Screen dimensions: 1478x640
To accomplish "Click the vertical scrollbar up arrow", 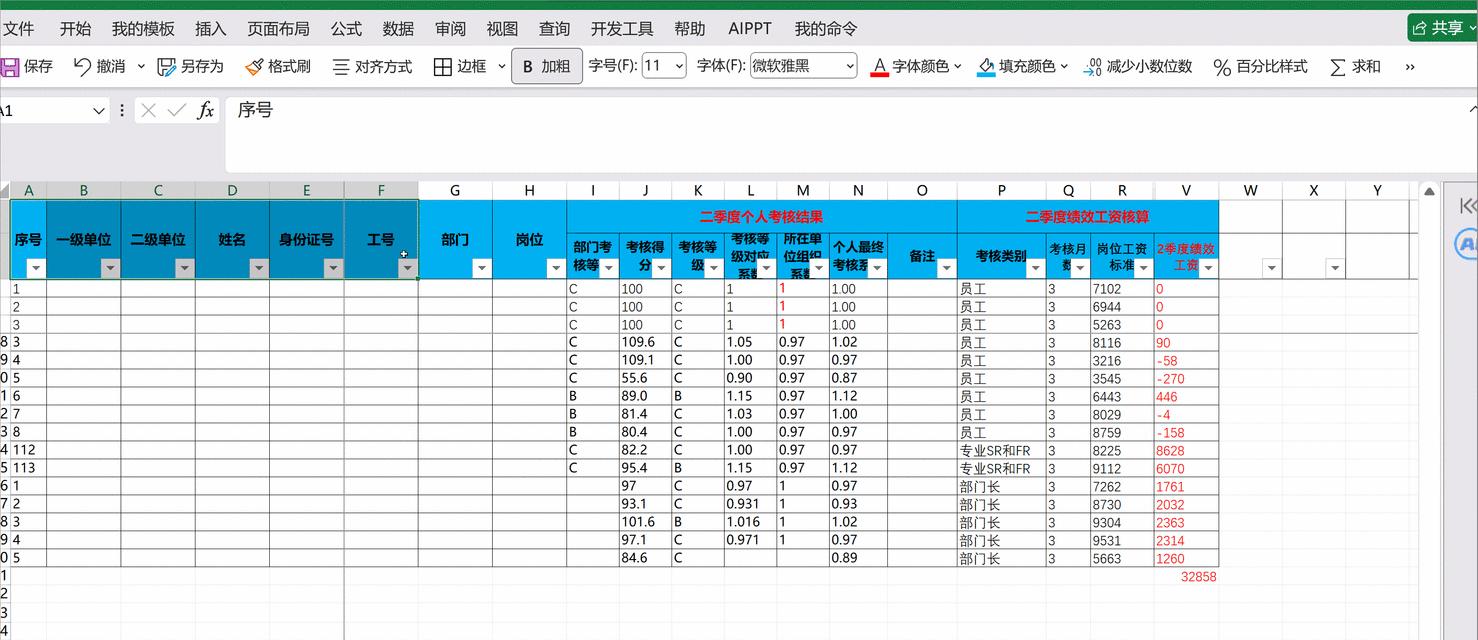I will coord(1430,190).
